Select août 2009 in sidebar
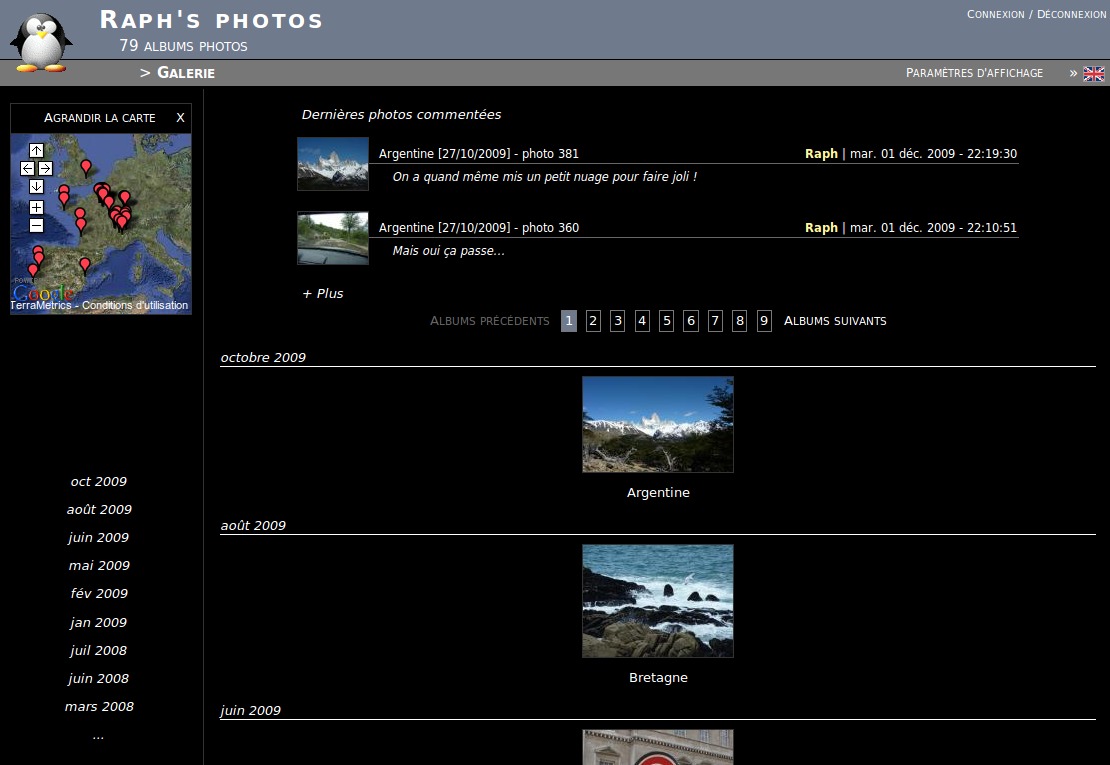The height and width of the screenshot is (765, 1110). point(99,509)
